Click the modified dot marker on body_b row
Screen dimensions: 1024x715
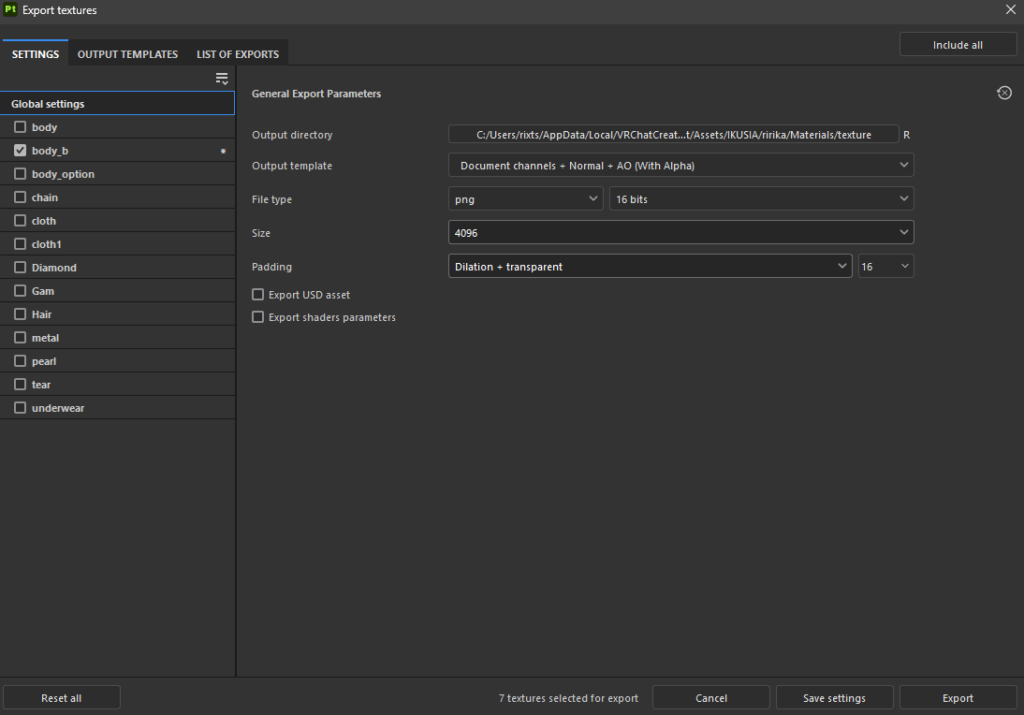click(223, 151)
